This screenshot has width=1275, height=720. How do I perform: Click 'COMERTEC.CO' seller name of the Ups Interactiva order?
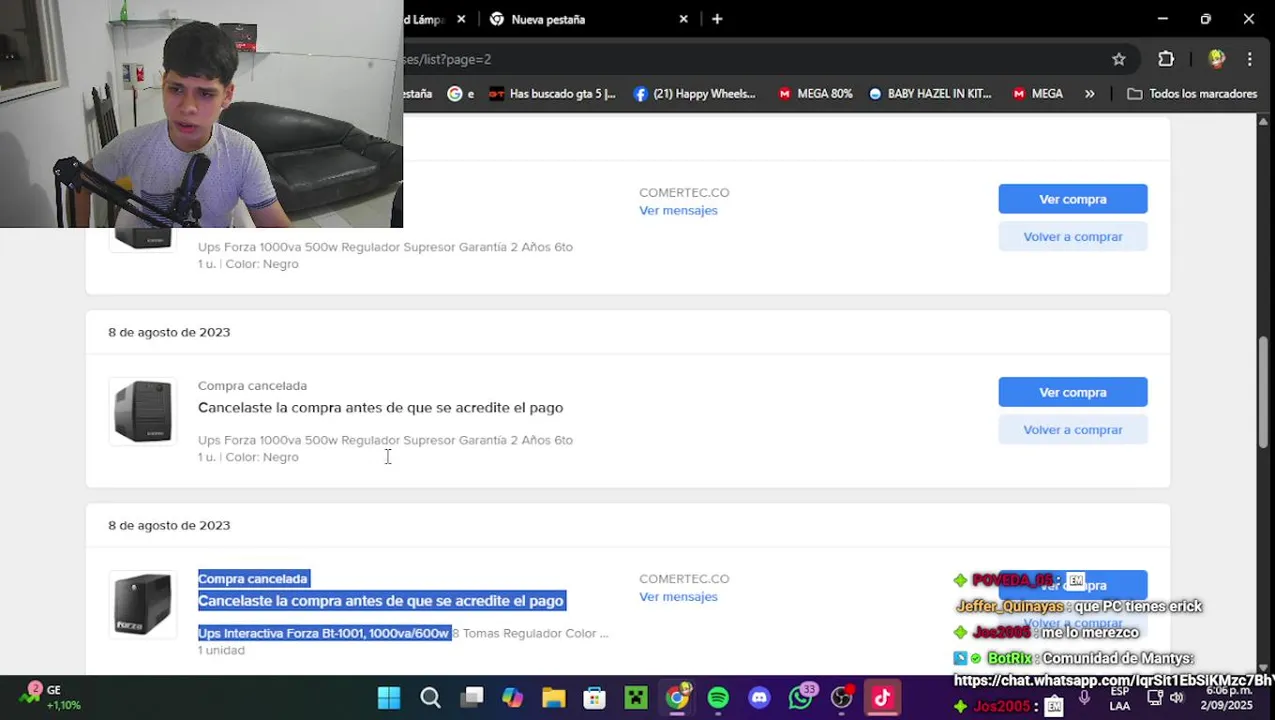tap(684, 578)
